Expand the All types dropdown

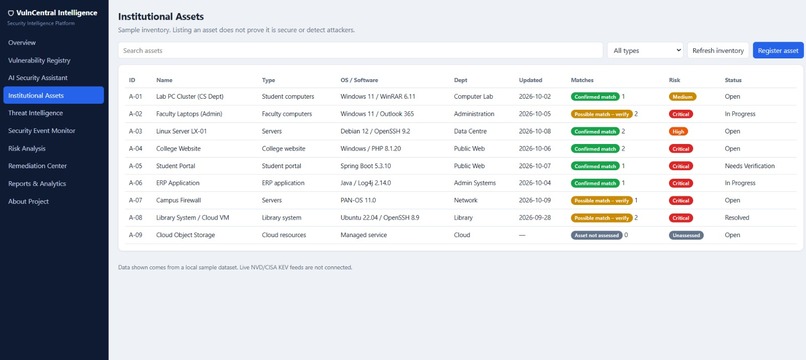[x=645, y=50]
